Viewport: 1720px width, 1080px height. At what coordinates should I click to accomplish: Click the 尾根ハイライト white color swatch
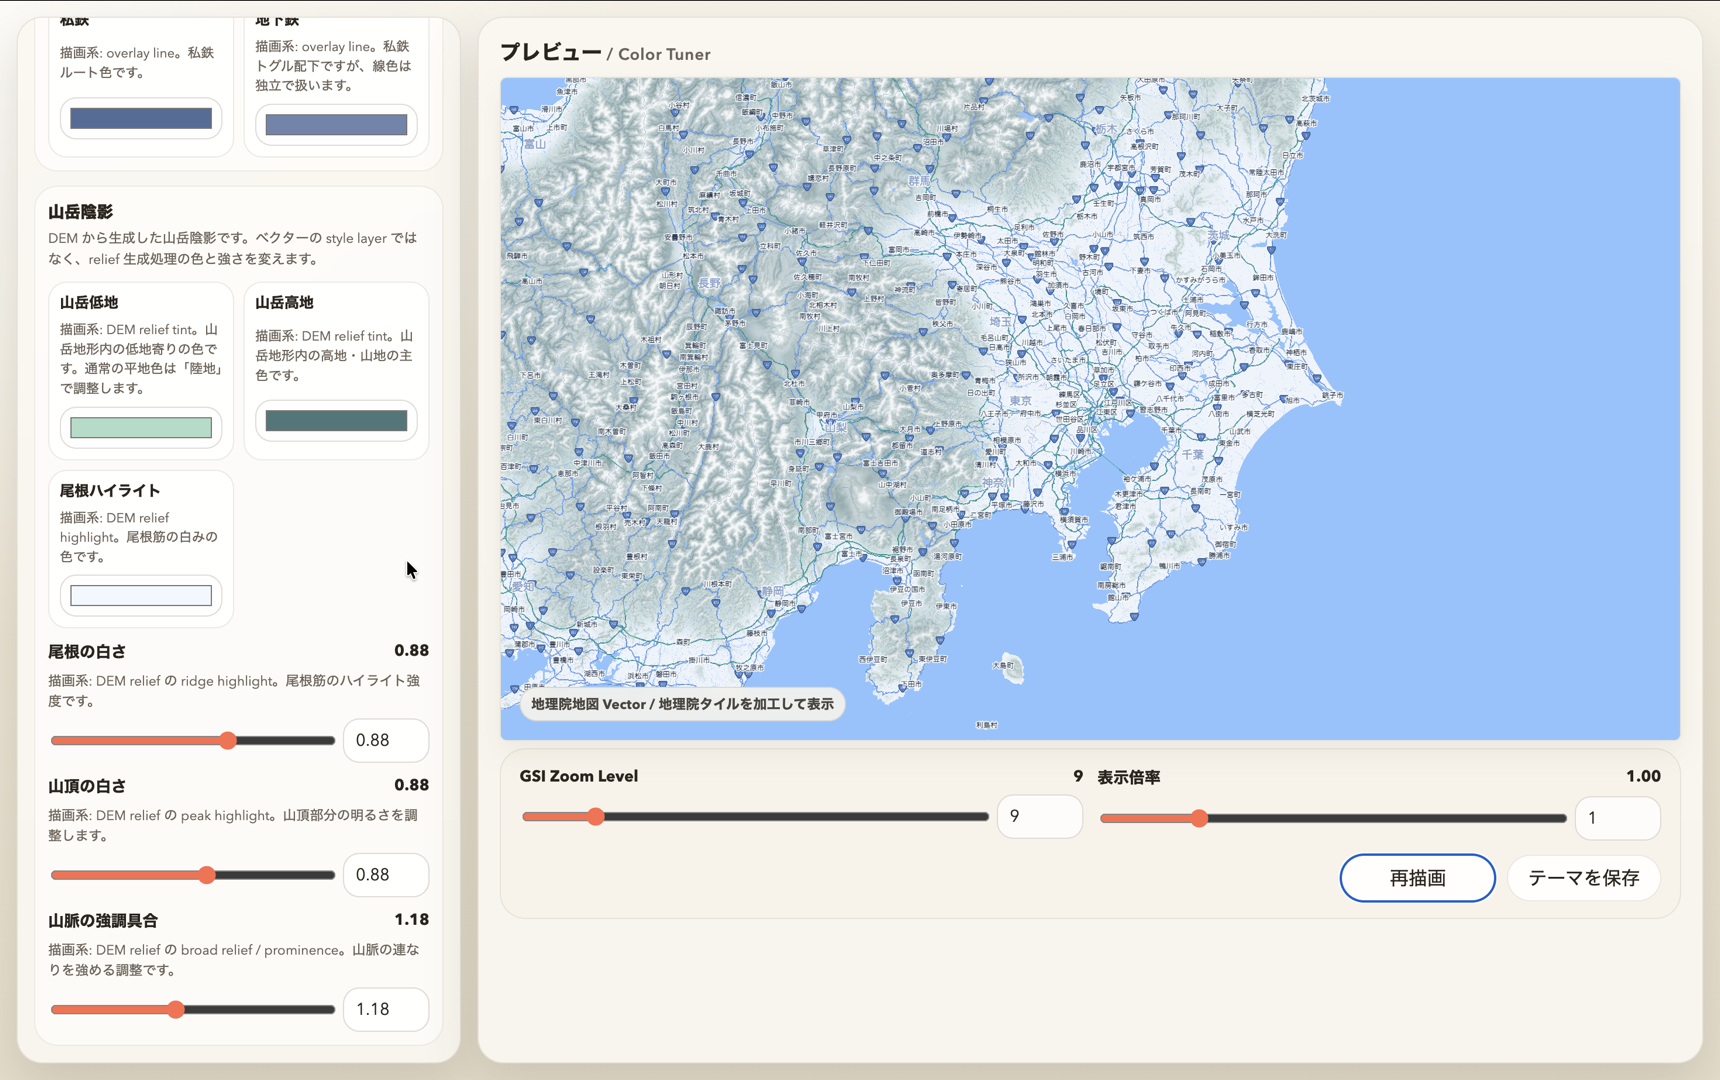click(x=141, y=596)
